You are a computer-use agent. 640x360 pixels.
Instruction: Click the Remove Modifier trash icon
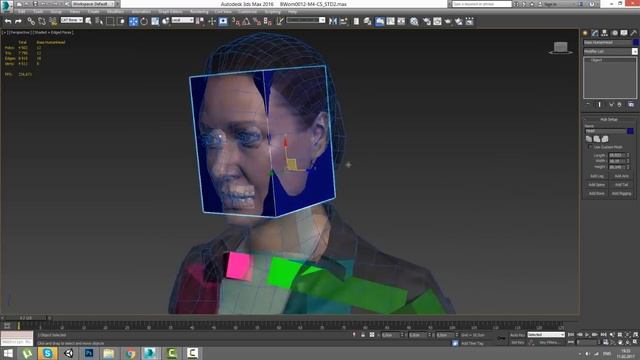coord(620,104)
